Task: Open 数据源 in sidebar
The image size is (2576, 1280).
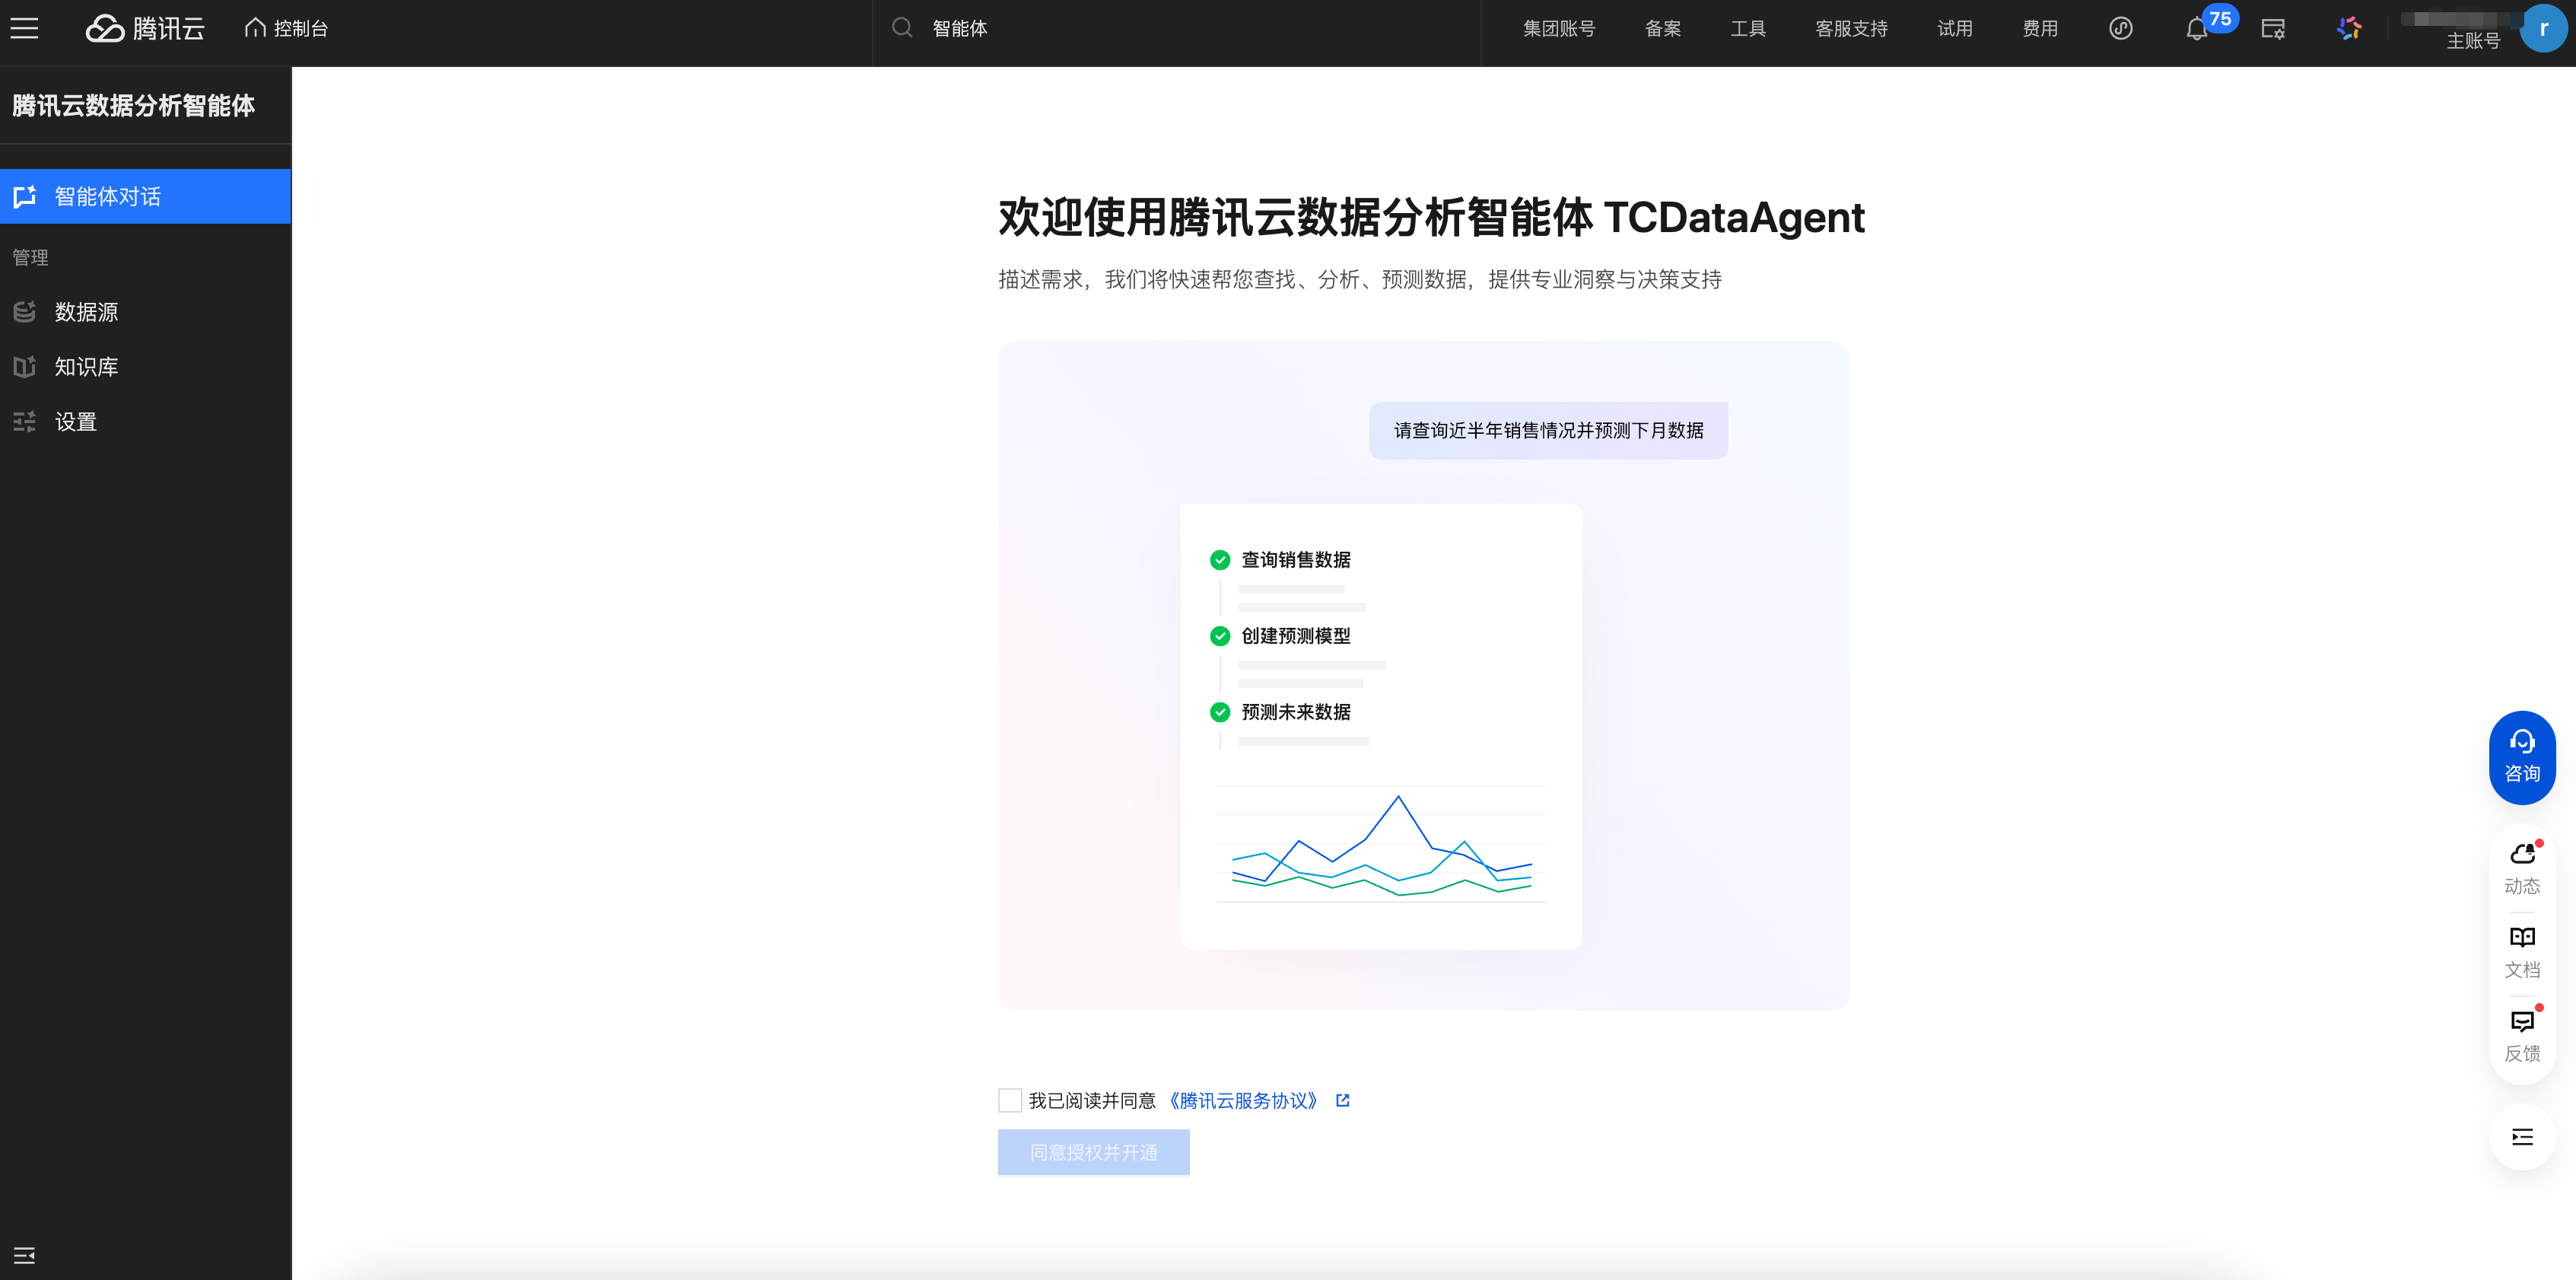Action: pos(145,312)
